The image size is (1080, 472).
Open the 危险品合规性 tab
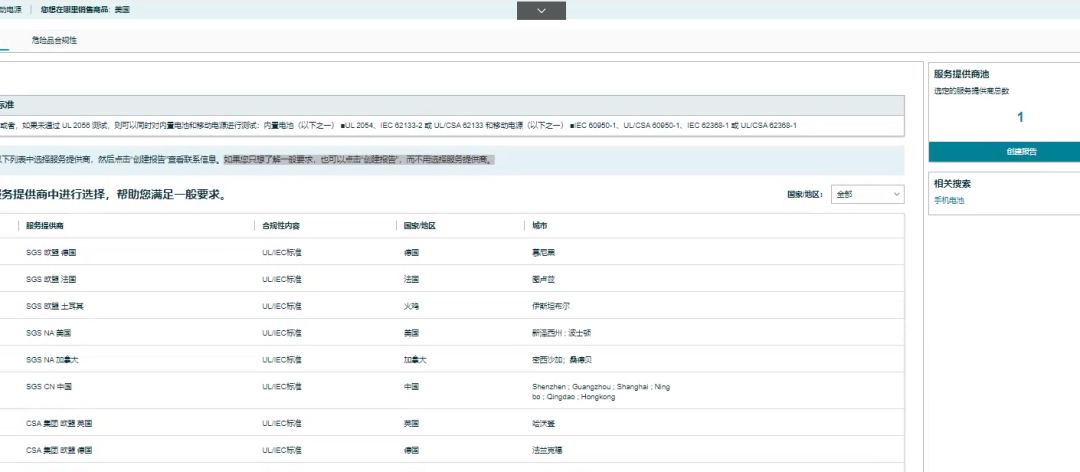(x=54, y=41)
